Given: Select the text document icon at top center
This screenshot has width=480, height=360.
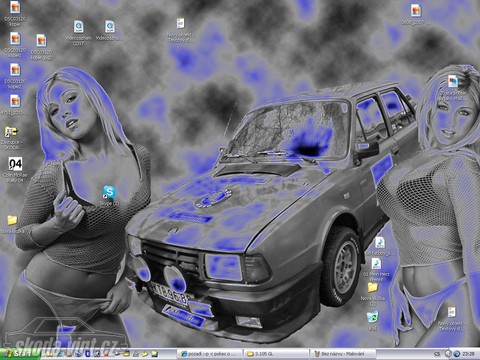Looking at the screenshot, I should 180,24.
